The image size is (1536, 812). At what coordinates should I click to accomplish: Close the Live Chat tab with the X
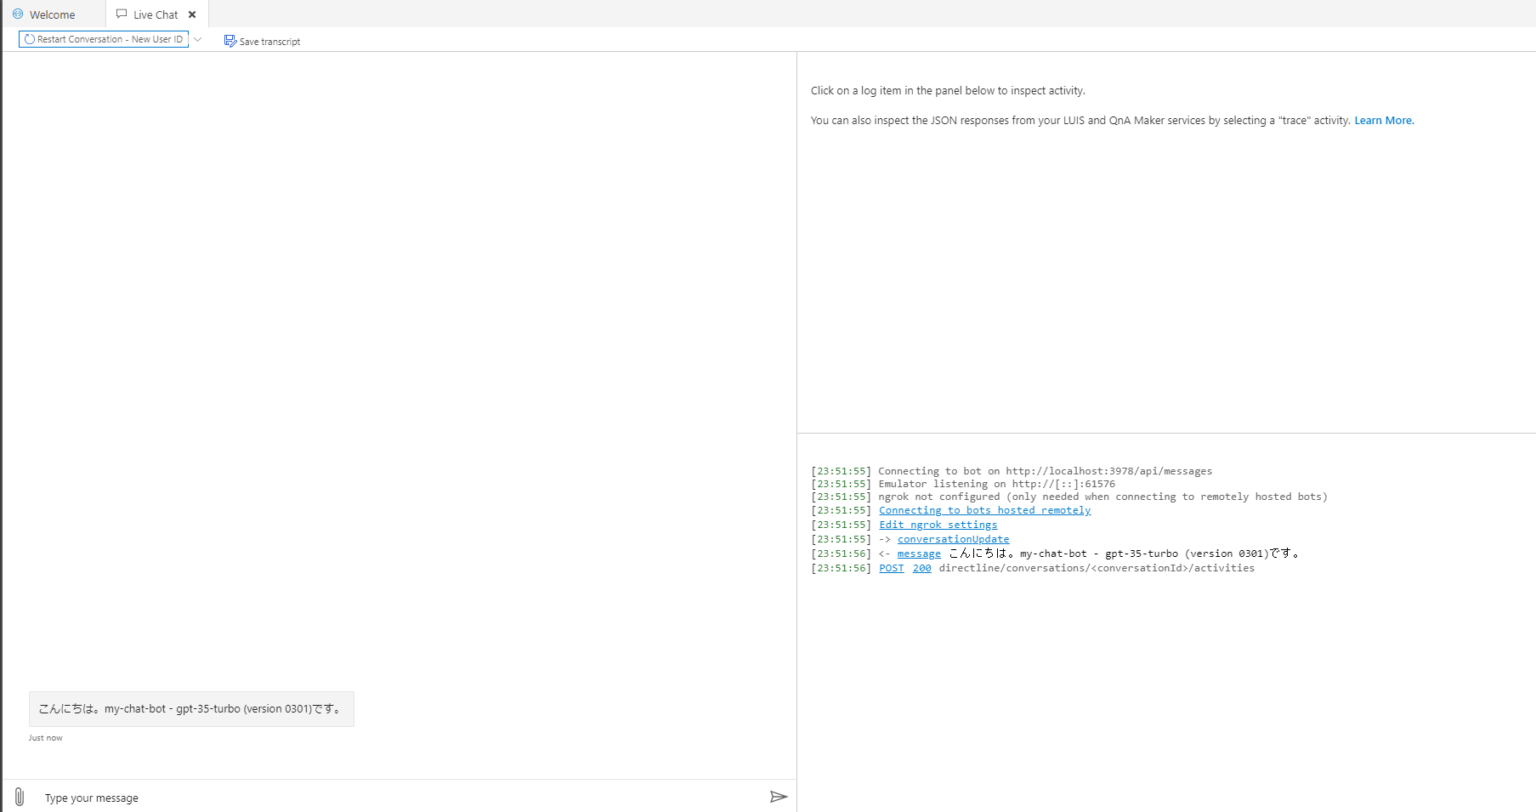tap(192, 14)
